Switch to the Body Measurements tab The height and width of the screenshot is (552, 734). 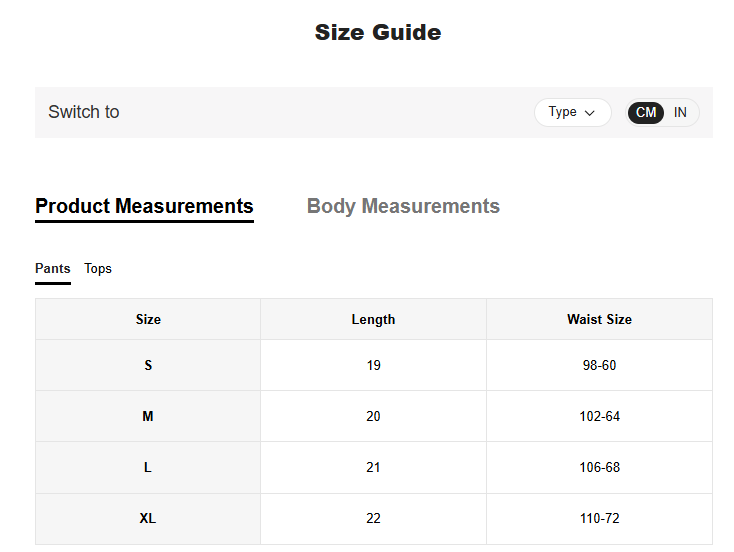click(403, 206)
